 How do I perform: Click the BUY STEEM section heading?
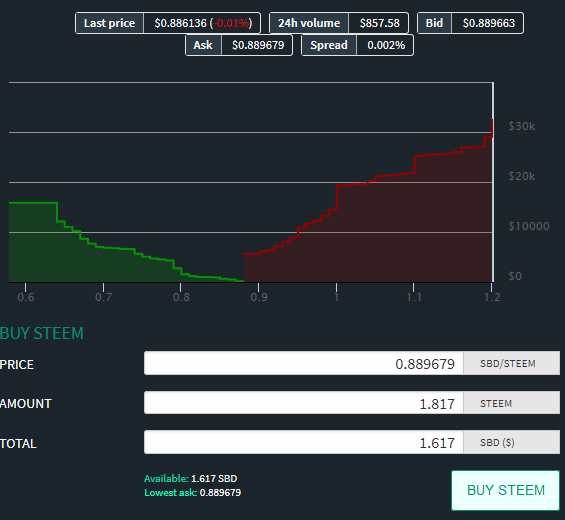point(42,333)
